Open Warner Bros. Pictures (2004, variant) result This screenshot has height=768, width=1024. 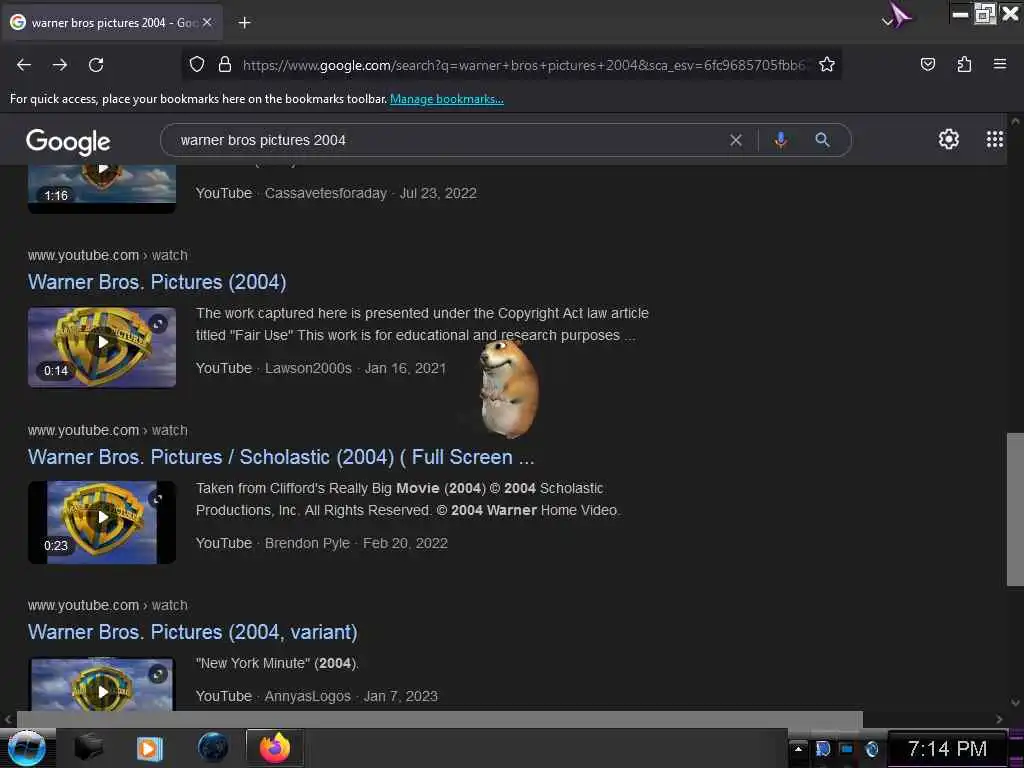point(193,632)
